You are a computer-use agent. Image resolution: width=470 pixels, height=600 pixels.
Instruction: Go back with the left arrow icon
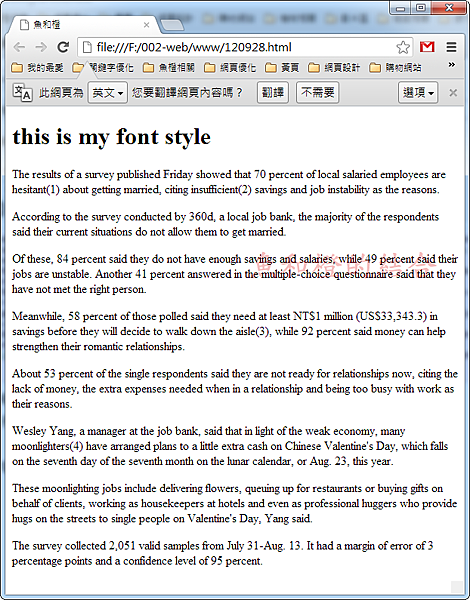[19, 47]
